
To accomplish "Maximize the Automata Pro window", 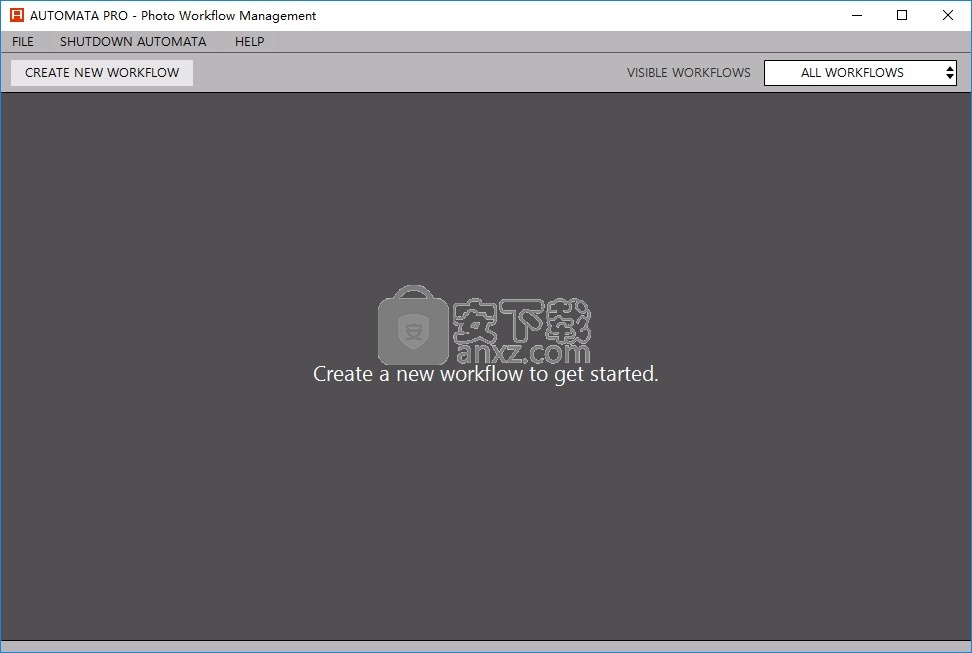I will pyautogui.click(x=902, y=15).
